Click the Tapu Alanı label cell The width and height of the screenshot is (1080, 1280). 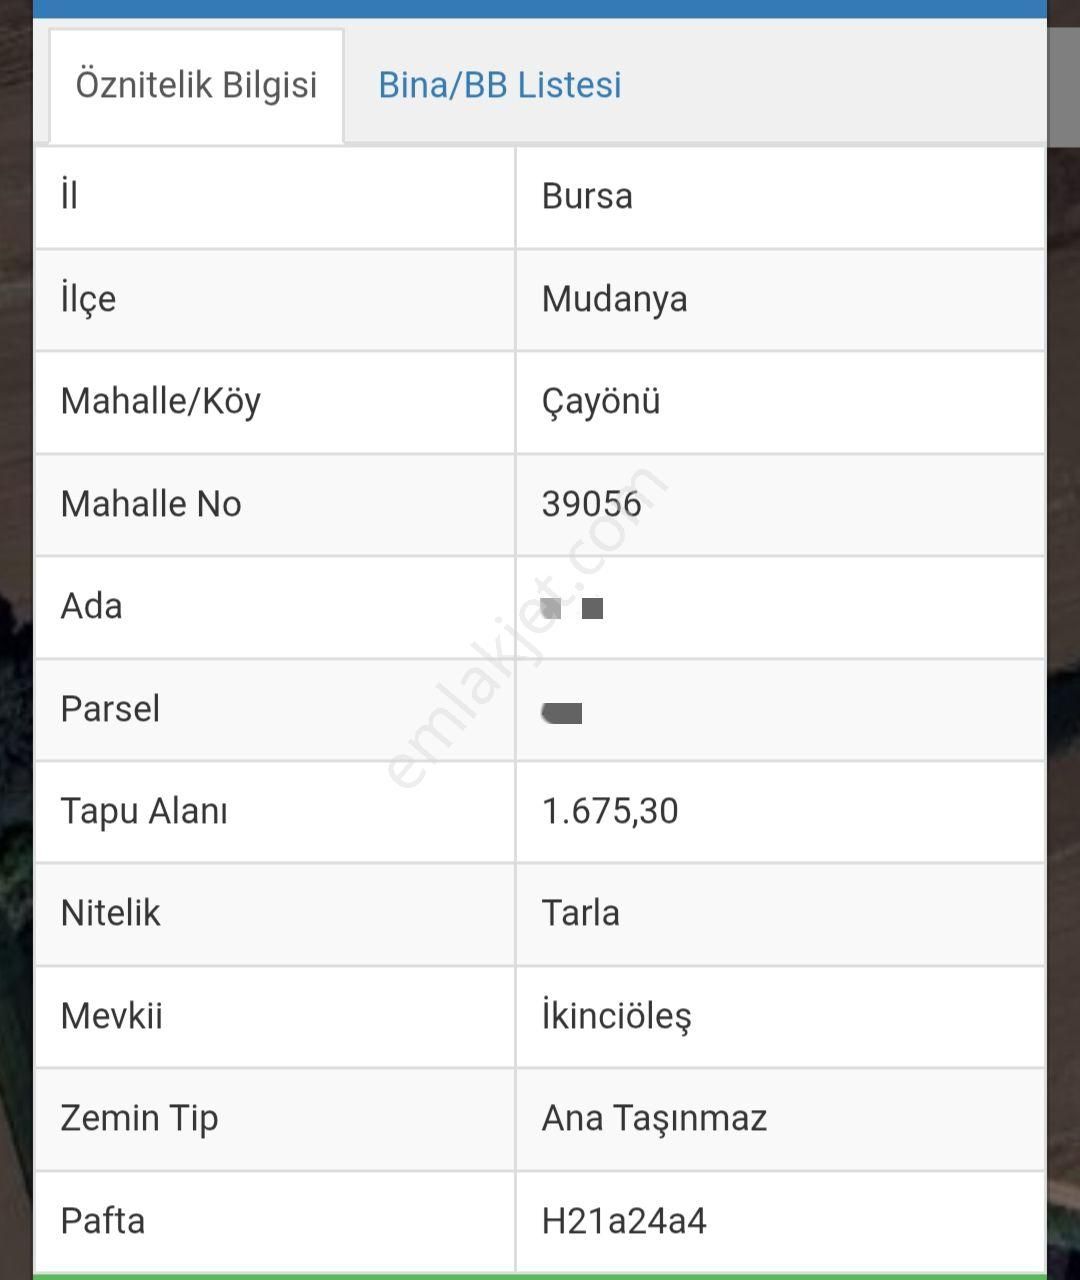[x=275, y=812]
